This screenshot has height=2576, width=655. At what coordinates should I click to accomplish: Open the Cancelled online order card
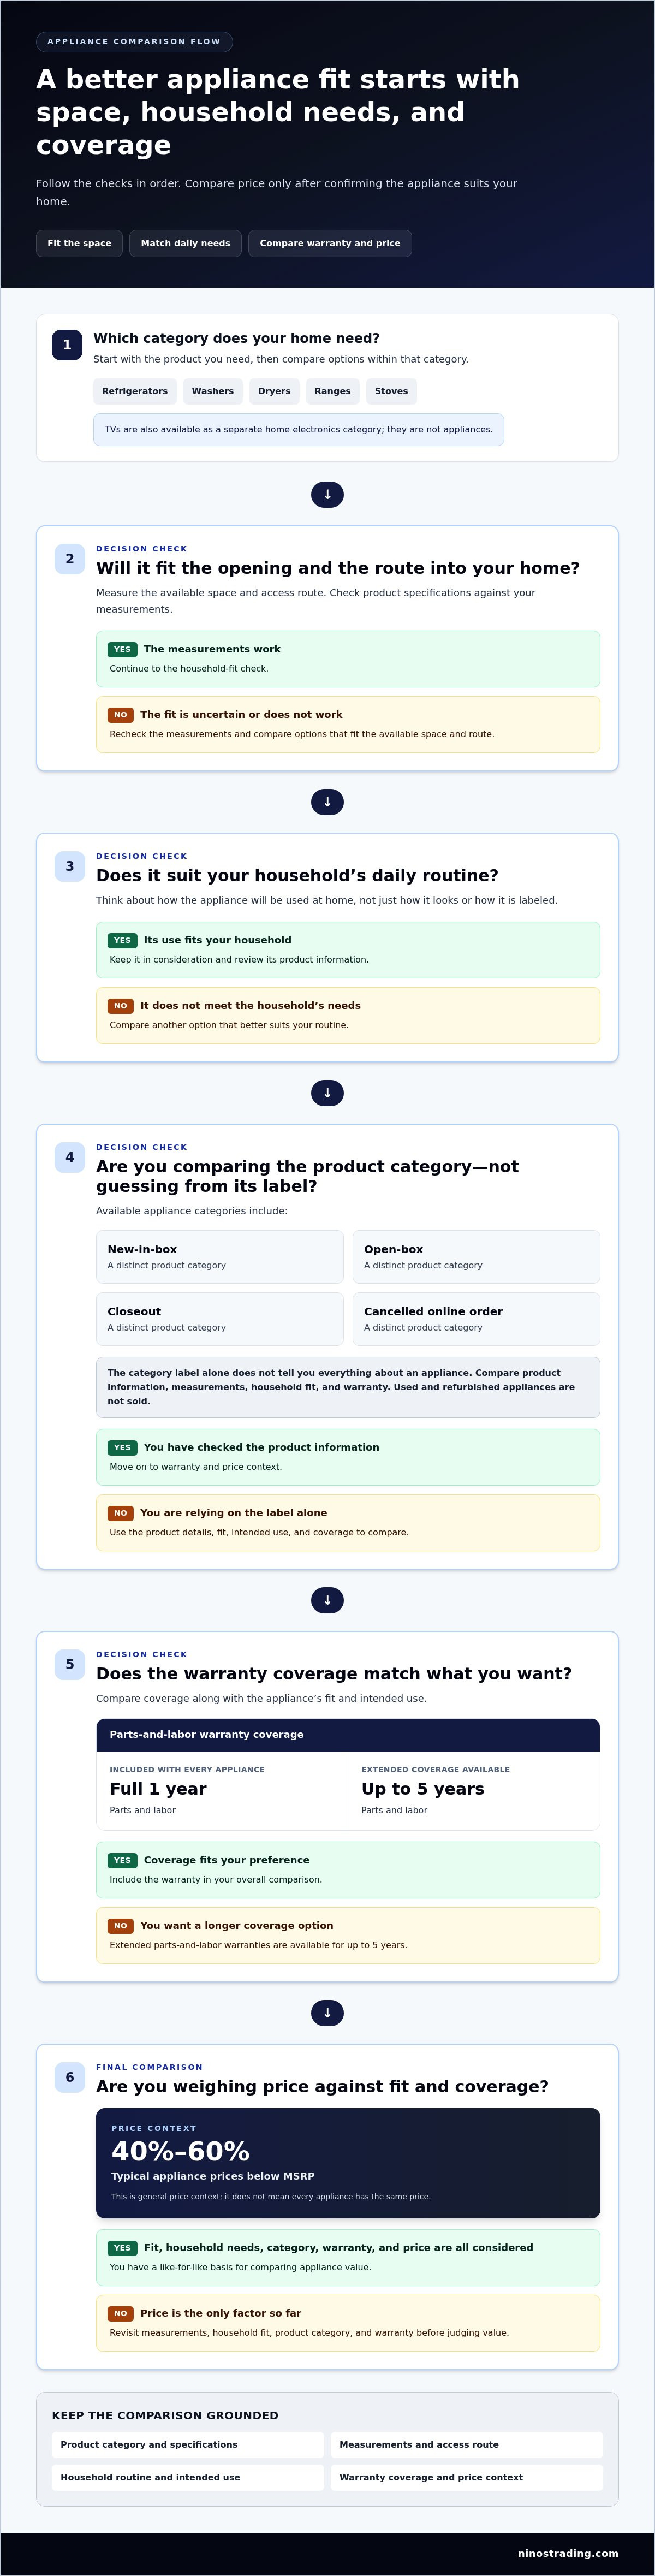(476, 1319)
